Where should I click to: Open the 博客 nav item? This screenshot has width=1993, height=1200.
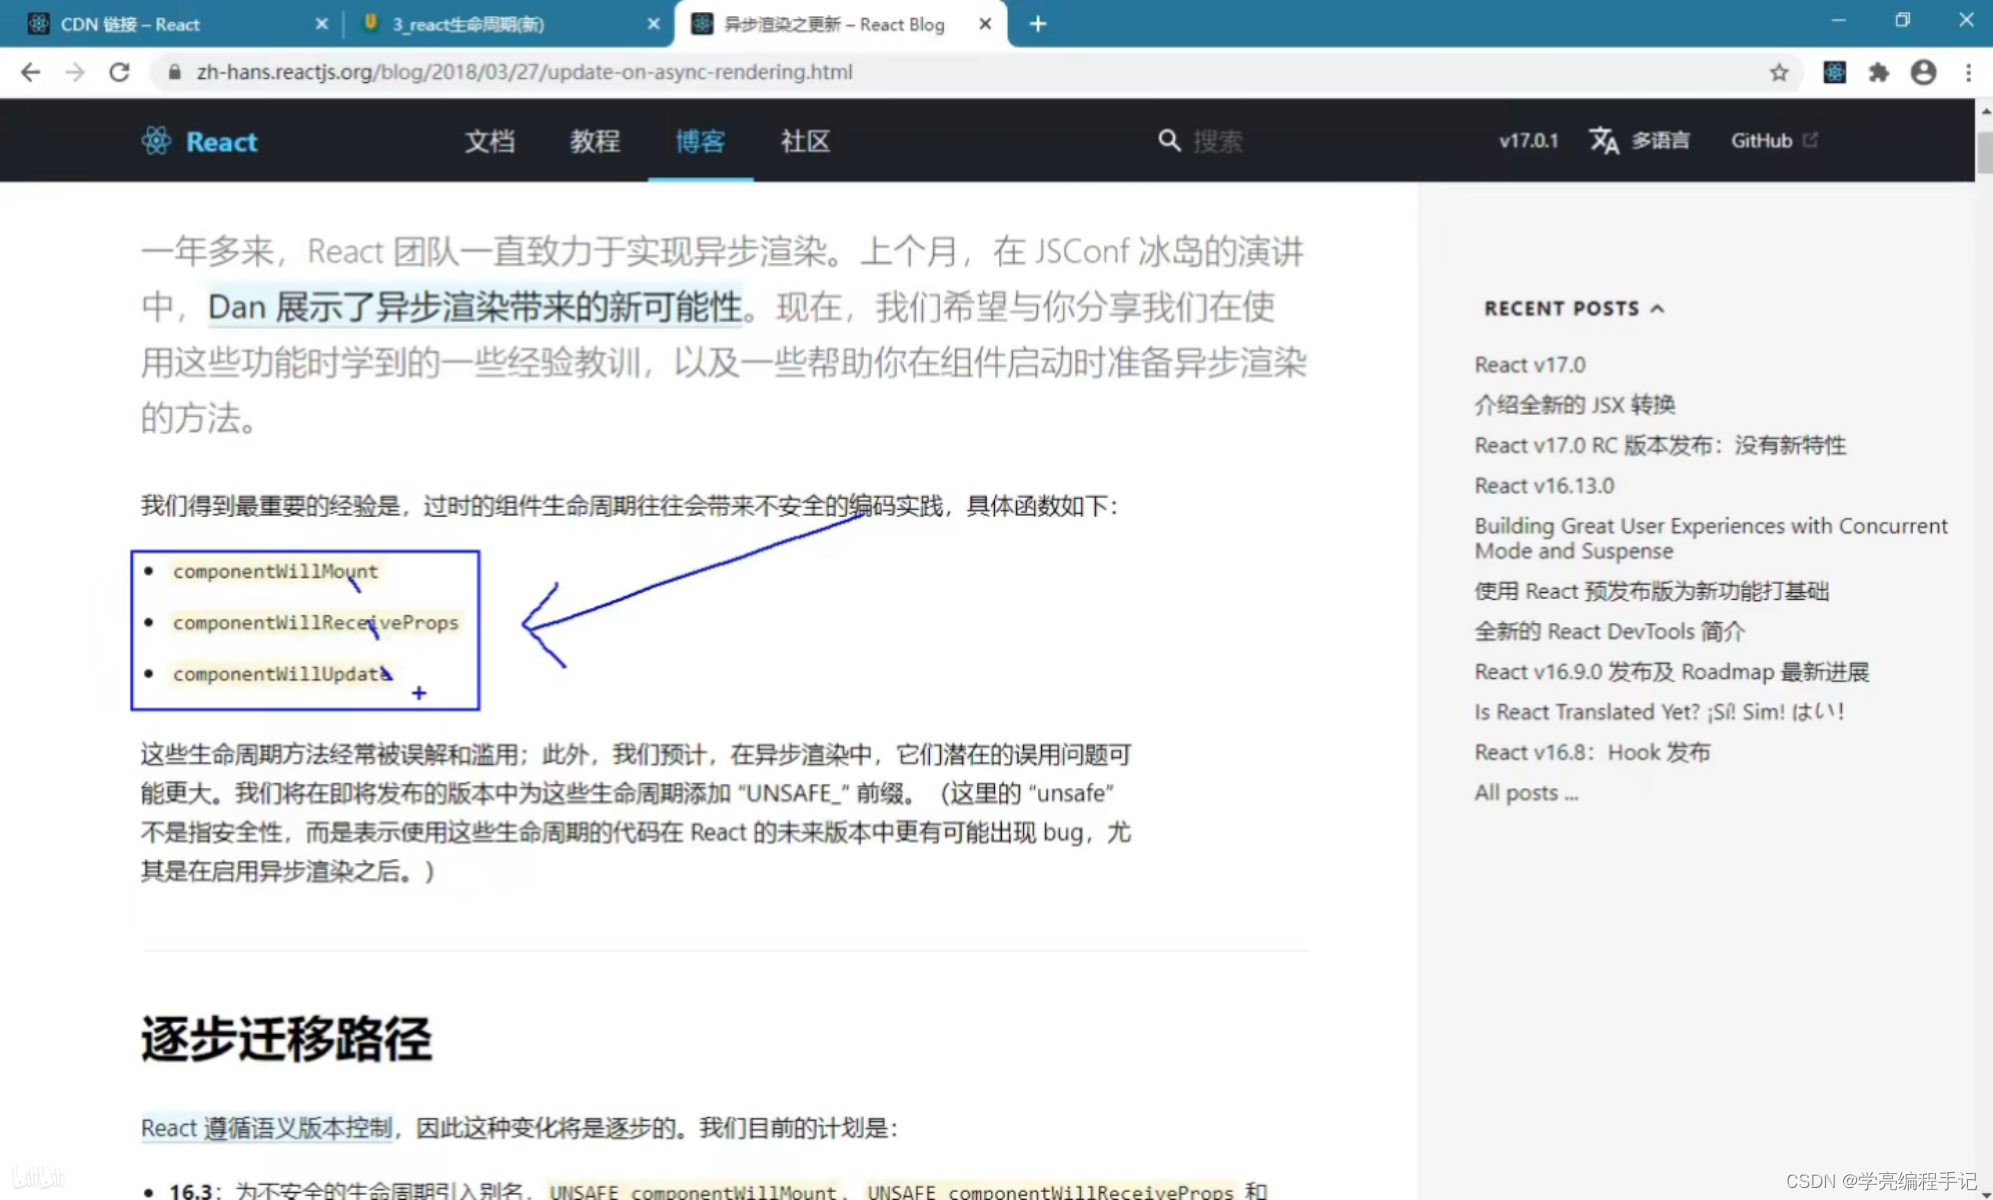700,141
